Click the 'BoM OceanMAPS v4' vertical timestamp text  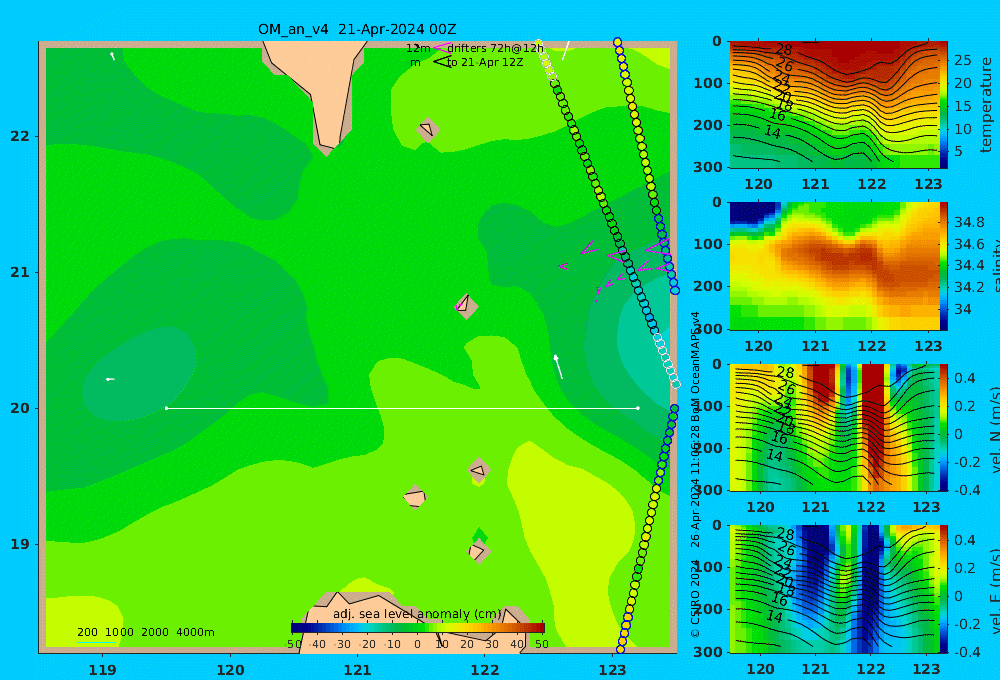pos(695,365)
